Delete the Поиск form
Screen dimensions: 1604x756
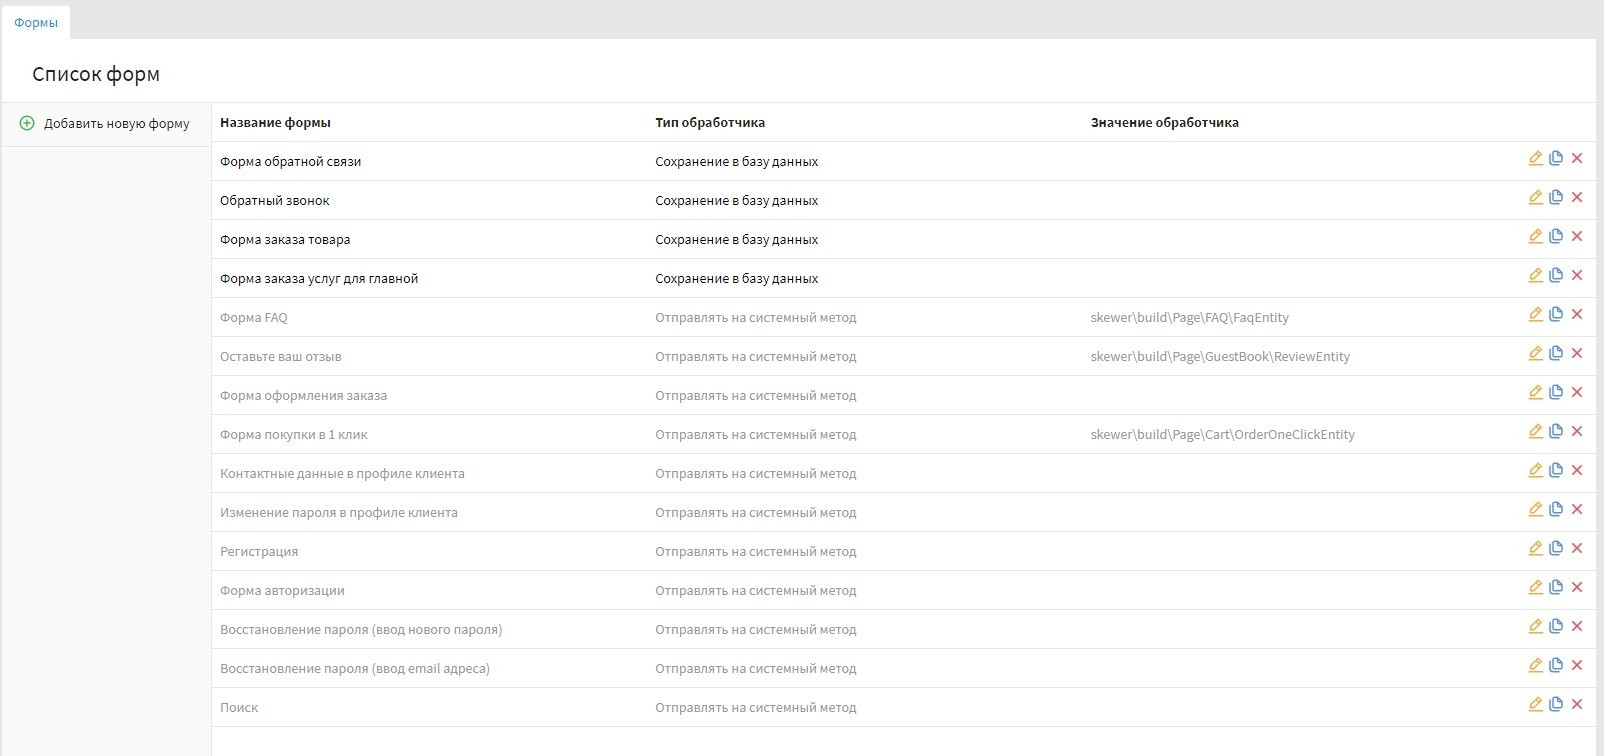pyautogui.click(x=1577, y=704)
